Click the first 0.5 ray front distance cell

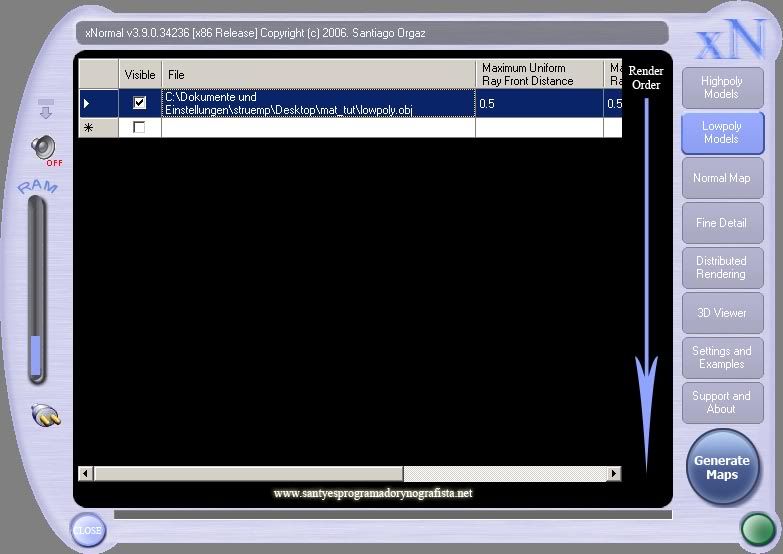click(539, 103)
